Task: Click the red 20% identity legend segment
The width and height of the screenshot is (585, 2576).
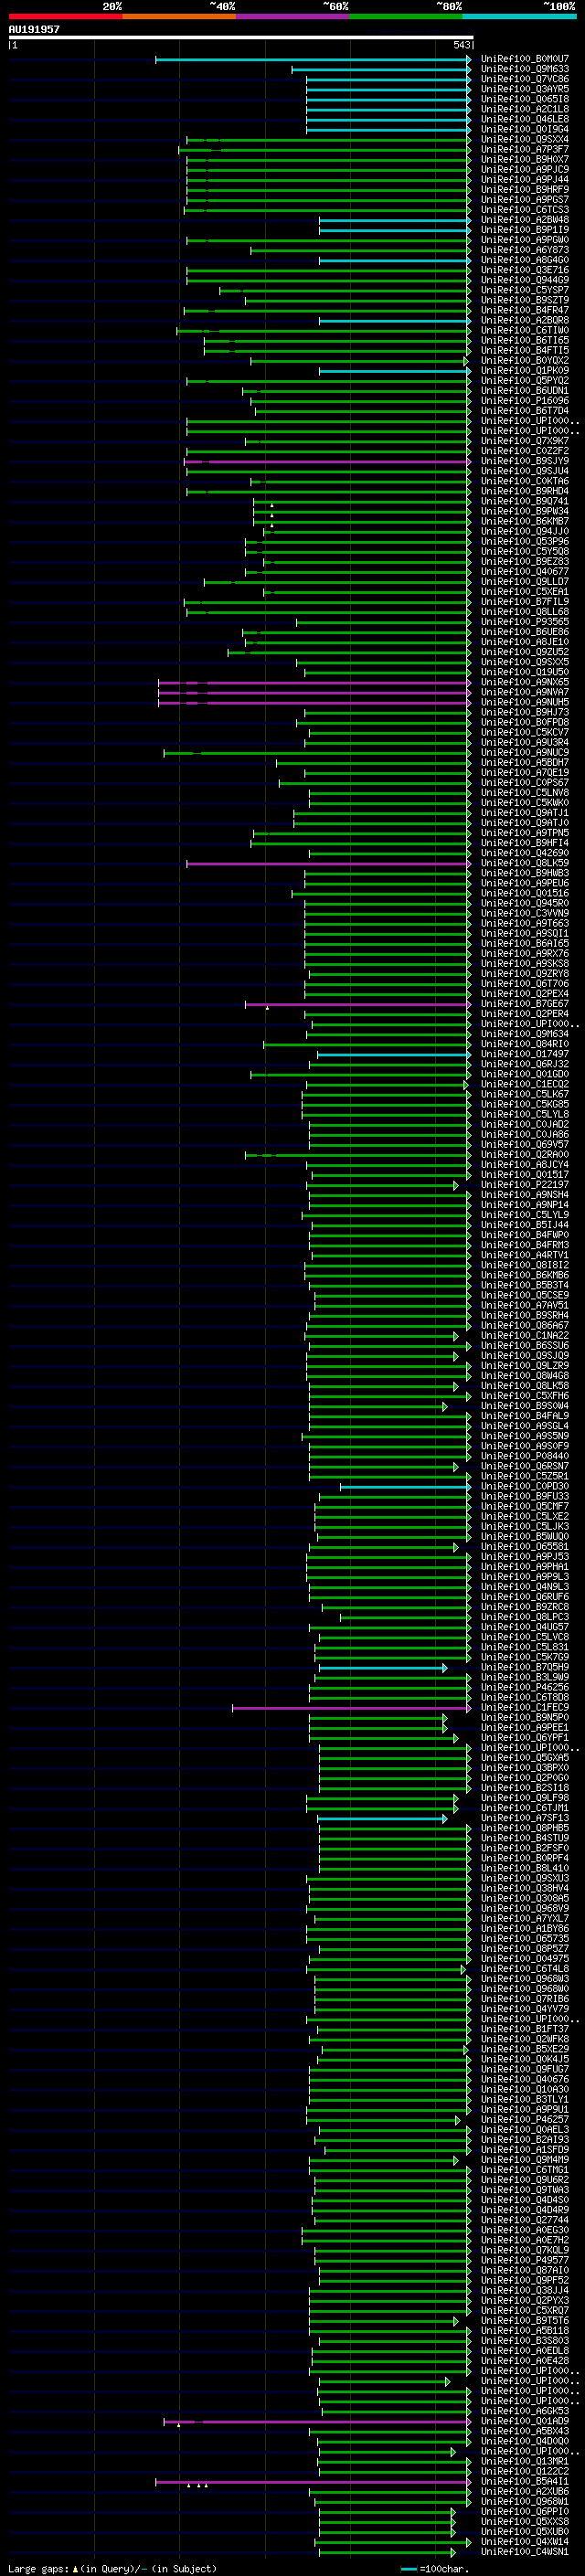Action: point(65,16)
